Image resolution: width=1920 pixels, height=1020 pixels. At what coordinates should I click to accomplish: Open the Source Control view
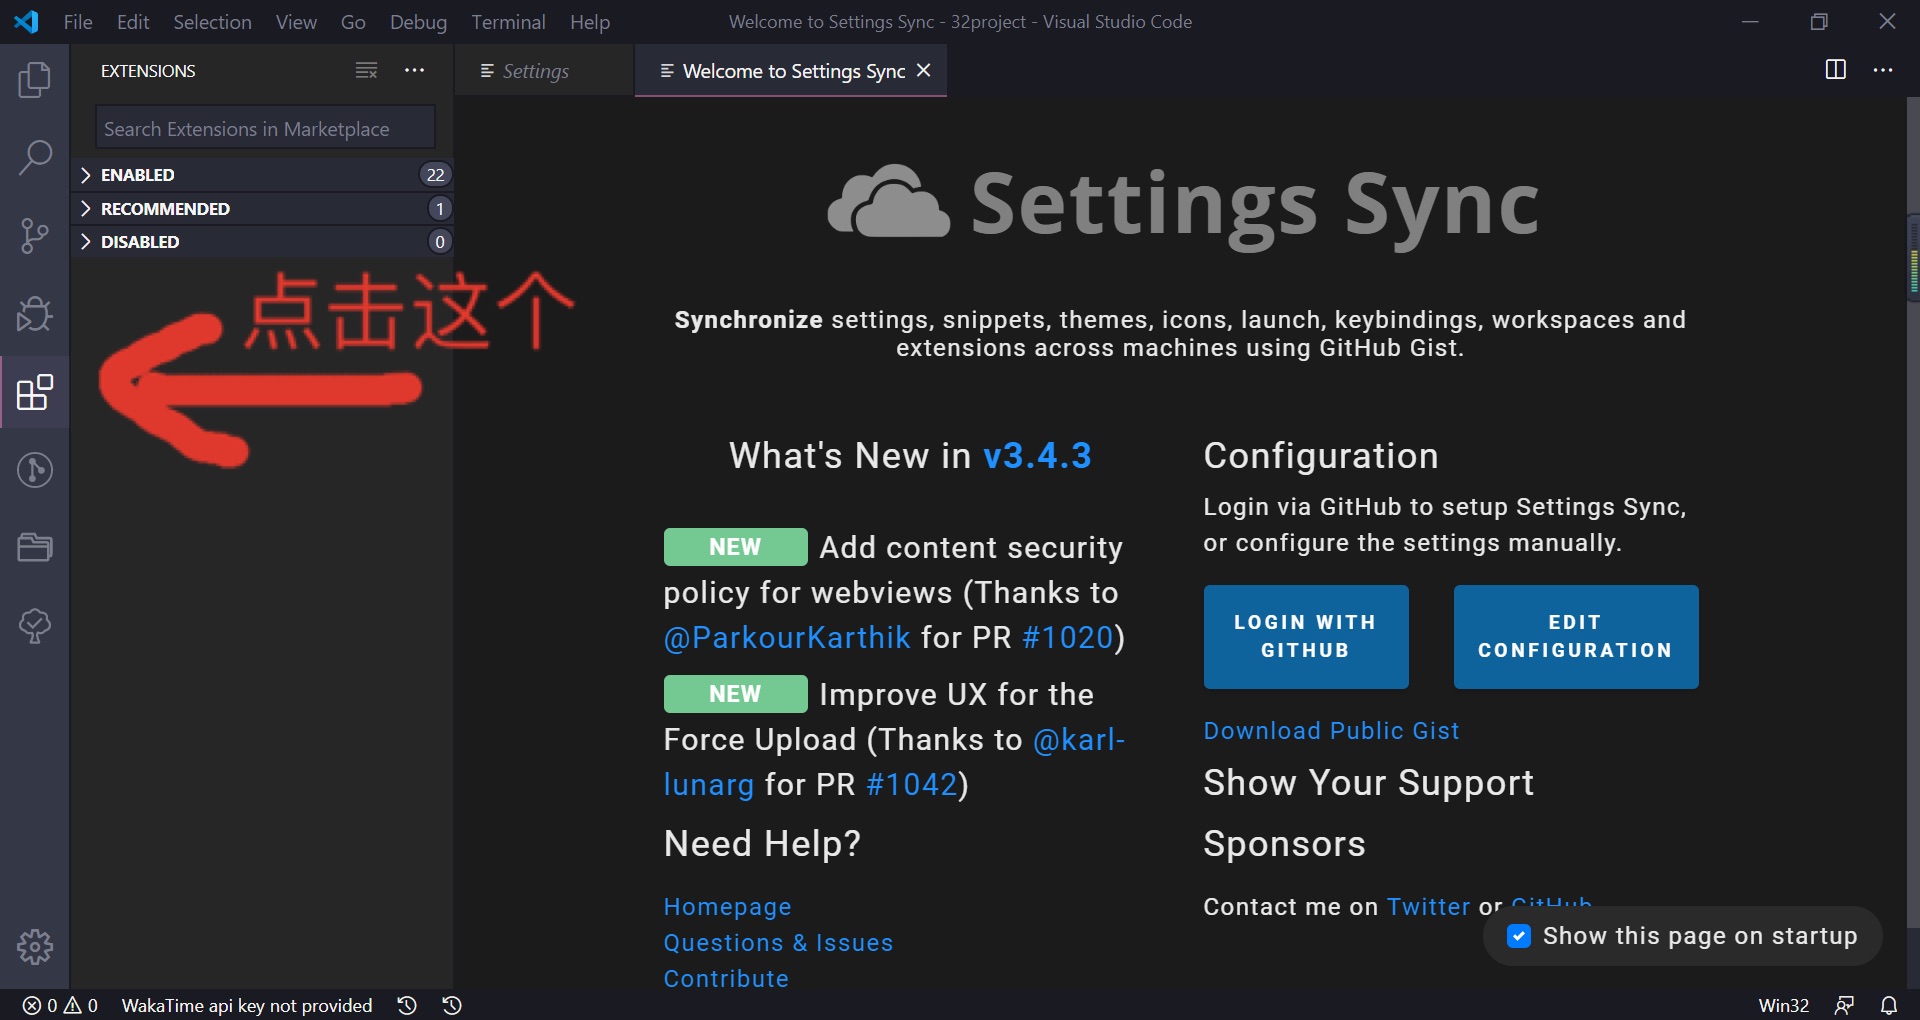pyautogui.click(x=35, y=235)
